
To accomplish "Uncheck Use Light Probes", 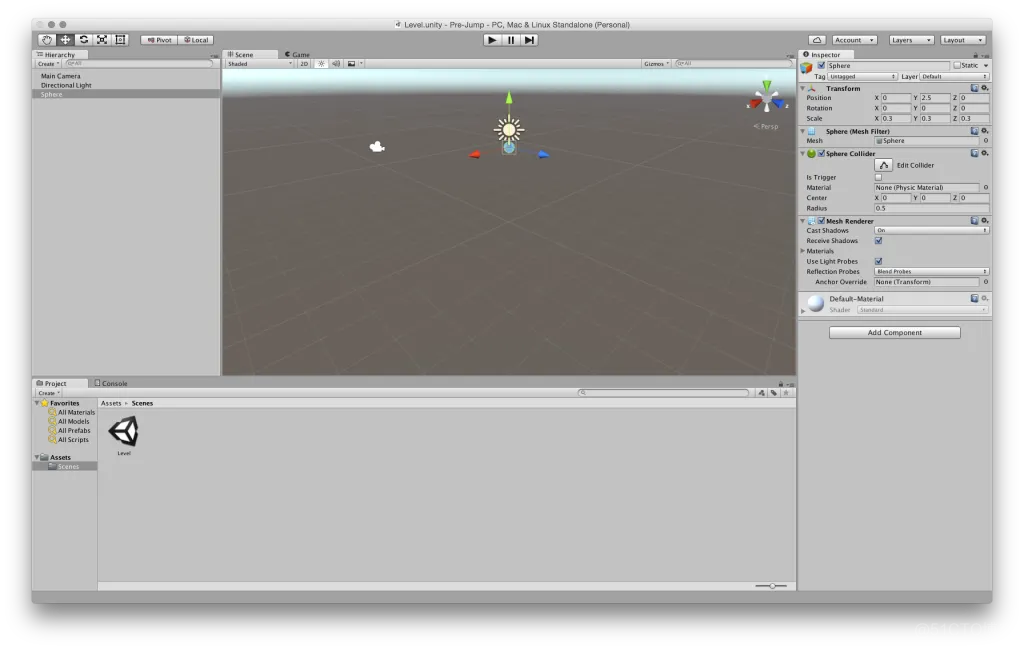I will (878, 261).
